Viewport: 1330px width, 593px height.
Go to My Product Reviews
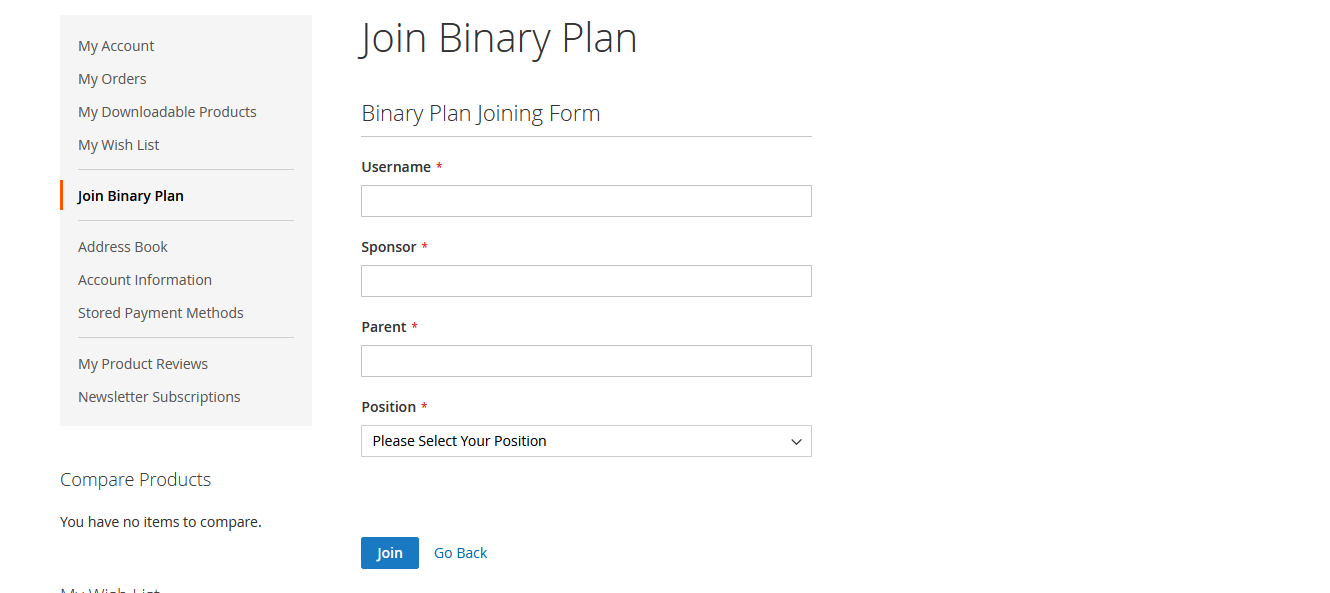pos(142,364)
